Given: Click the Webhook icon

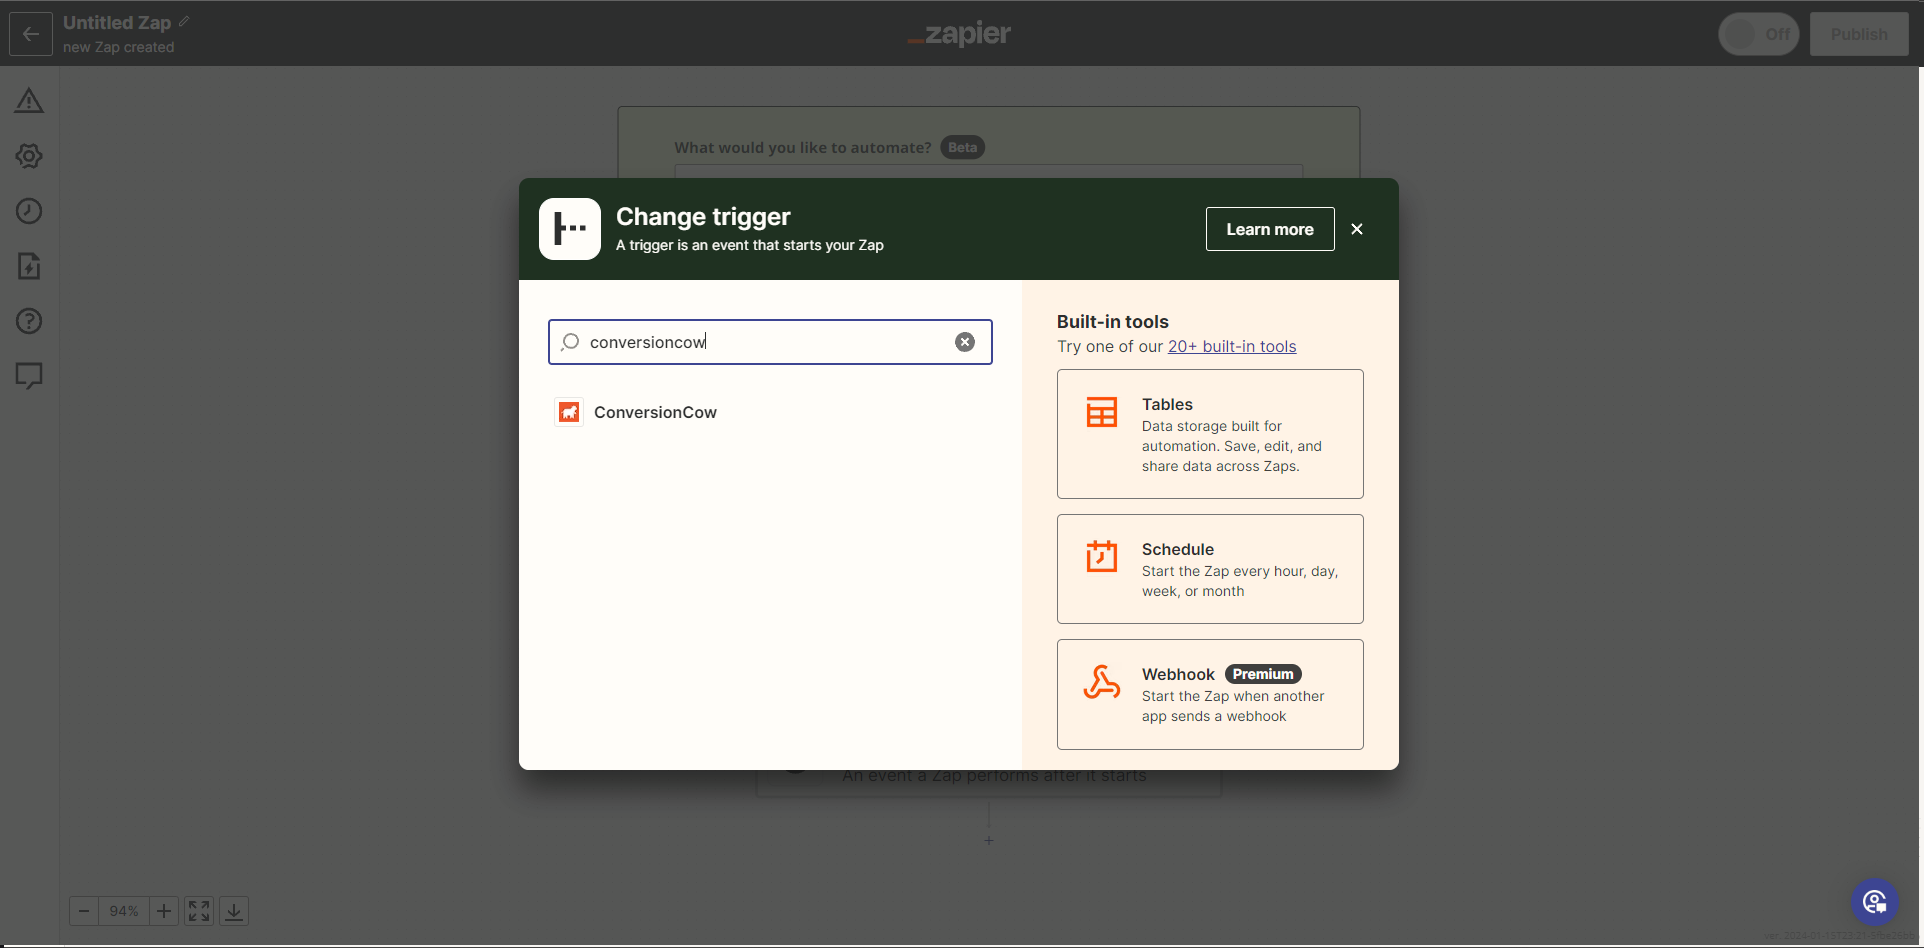Looking at the screenshot, I should pyautogui.click(x=1102, y=682).
